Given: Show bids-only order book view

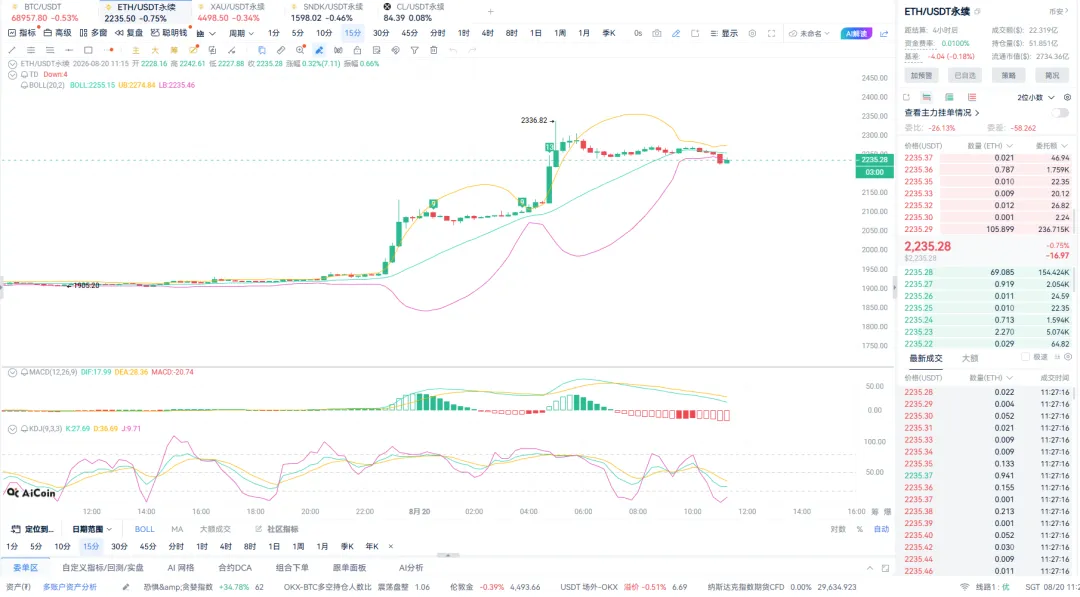Looking at the screenshot, I should click(x=949, y=98).
